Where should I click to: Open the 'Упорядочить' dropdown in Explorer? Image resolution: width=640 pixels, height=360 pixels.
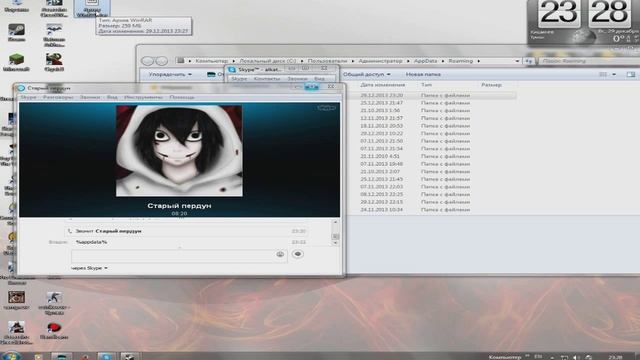(x=170, y=74)
